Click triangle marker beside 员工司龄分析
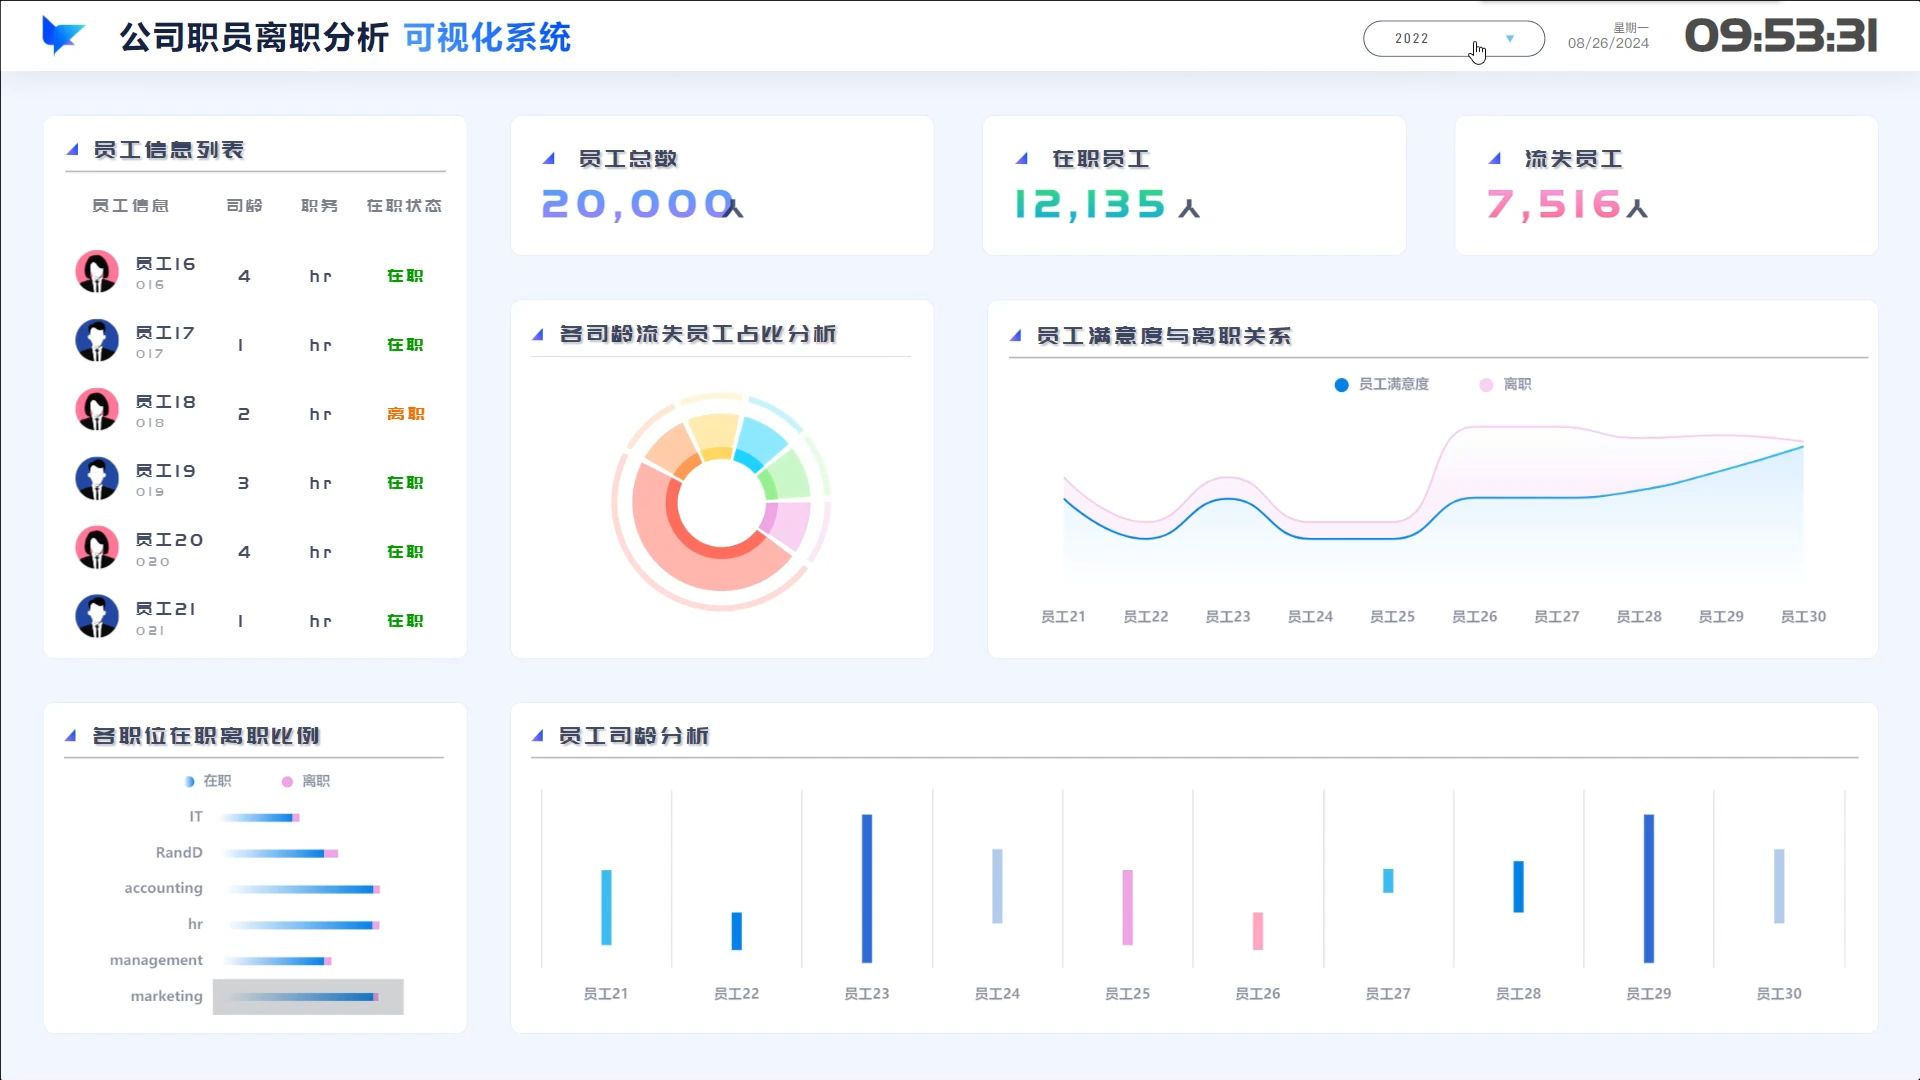This screenshot has height=1080, width=1920. (x=537, y=735)
